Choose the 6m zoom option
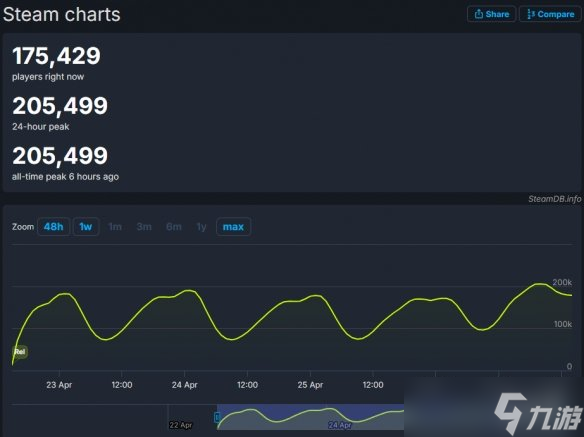584x437 pixels. pyautogui.click(x=174, y=227)
